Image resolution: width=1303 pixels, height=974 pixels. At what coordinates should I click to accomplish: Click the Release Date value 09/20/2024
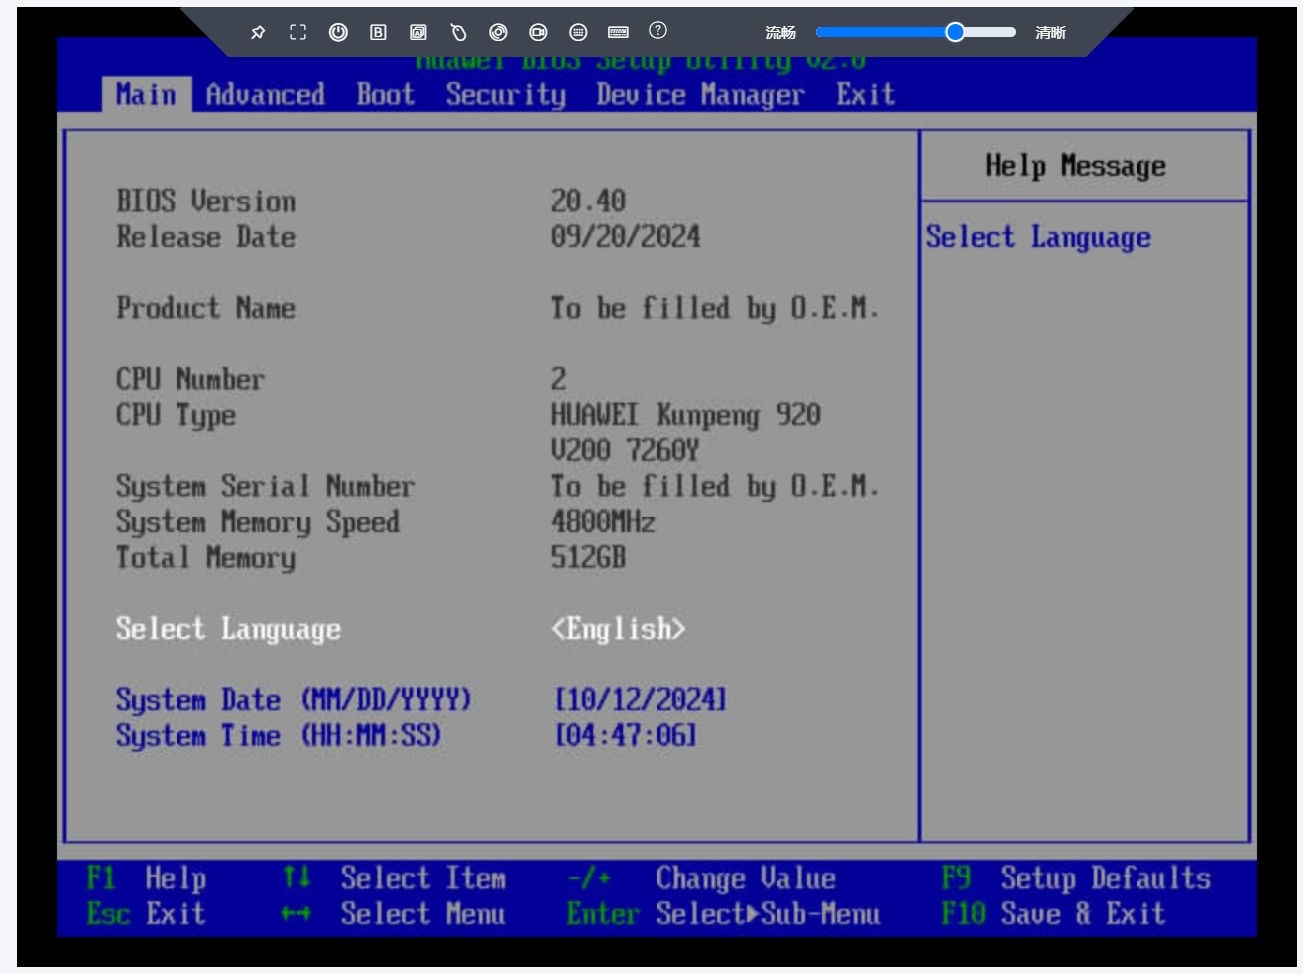pos(626,237)
